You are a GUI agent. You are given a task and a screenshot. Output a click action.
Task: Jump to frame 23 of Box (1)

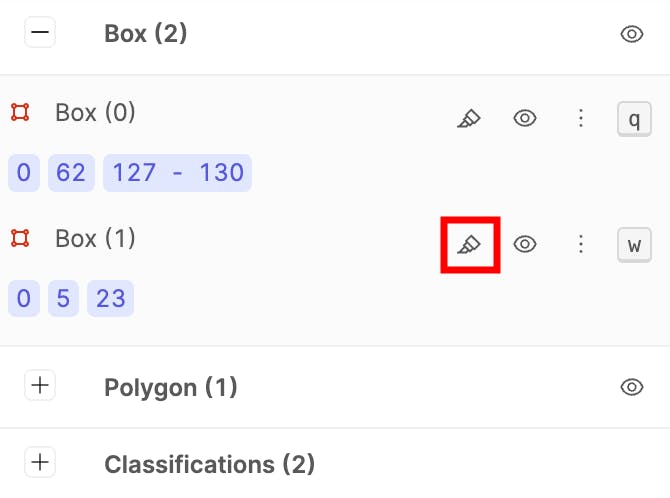(x=110, y=298)
